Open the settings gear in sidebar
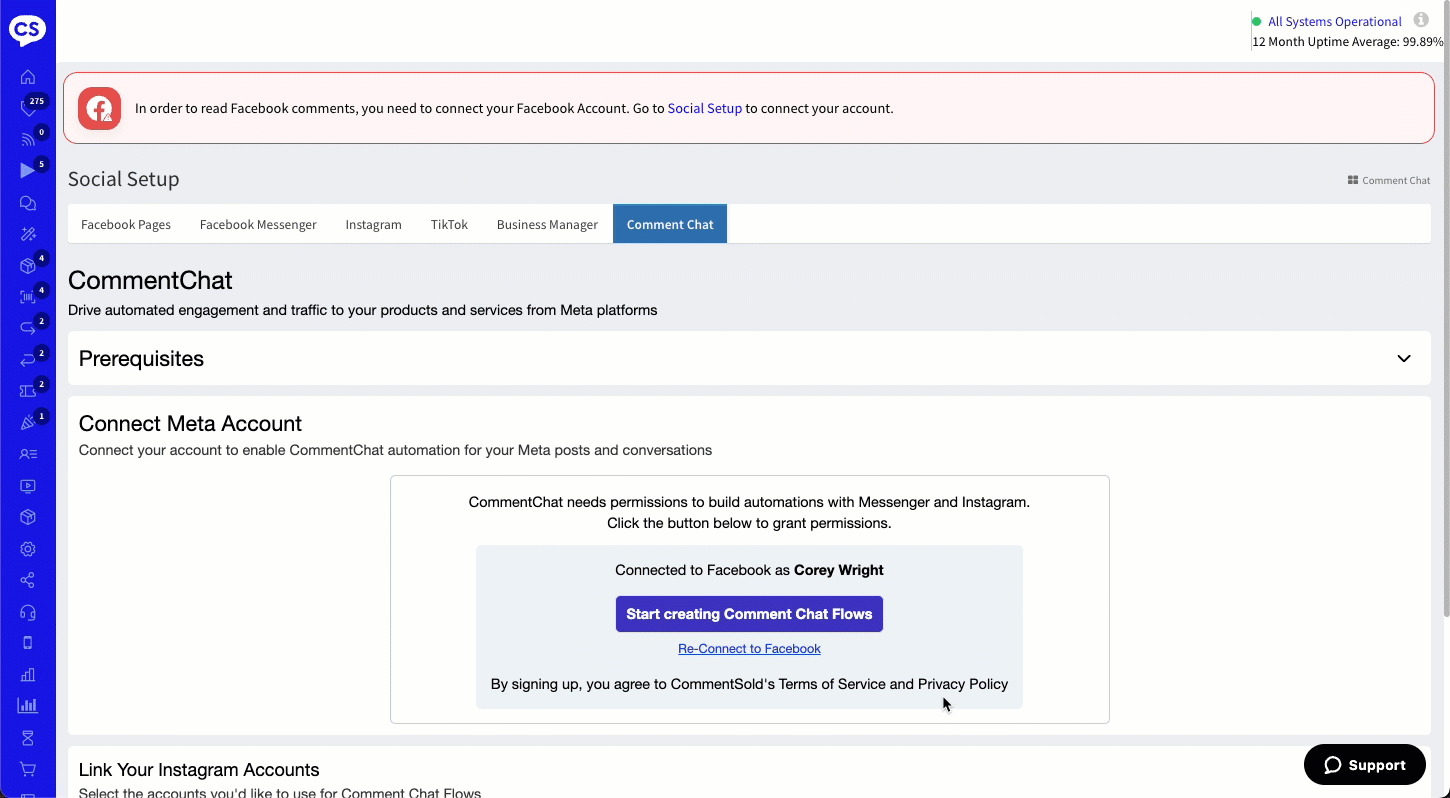Screen dimensions: 1450x798 tap(28, 549)
